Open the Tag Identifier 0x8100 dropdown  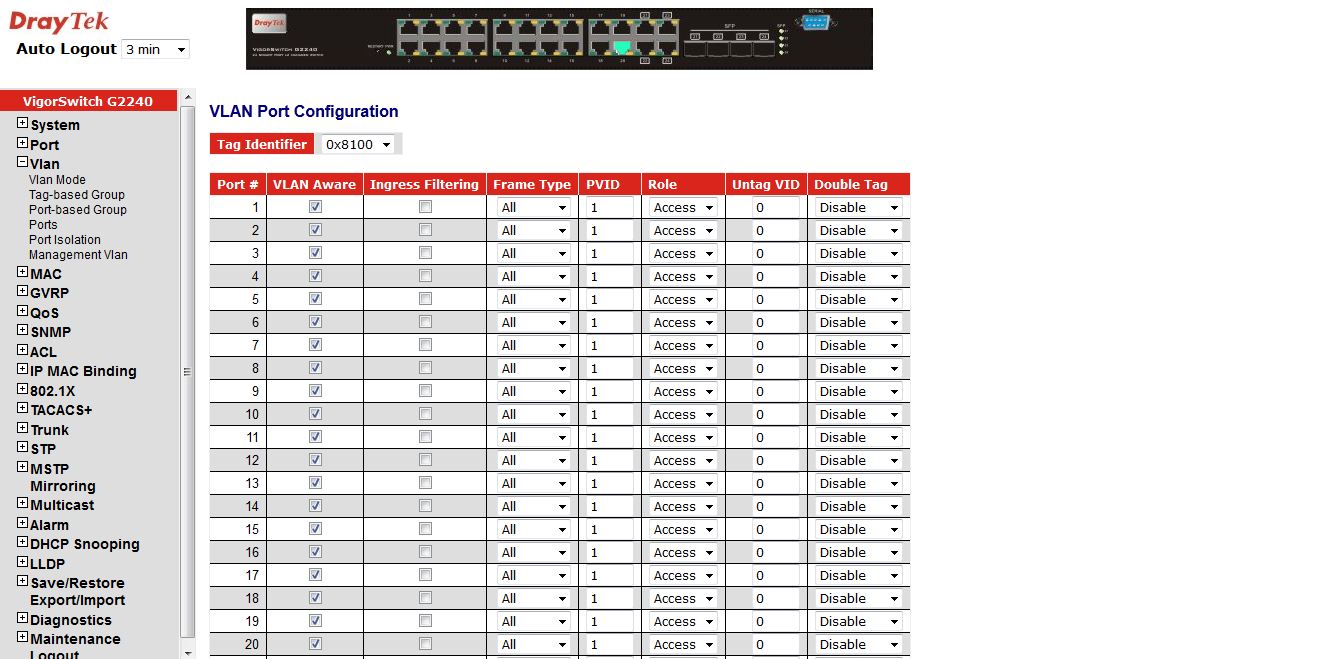[x=359, y=144]
